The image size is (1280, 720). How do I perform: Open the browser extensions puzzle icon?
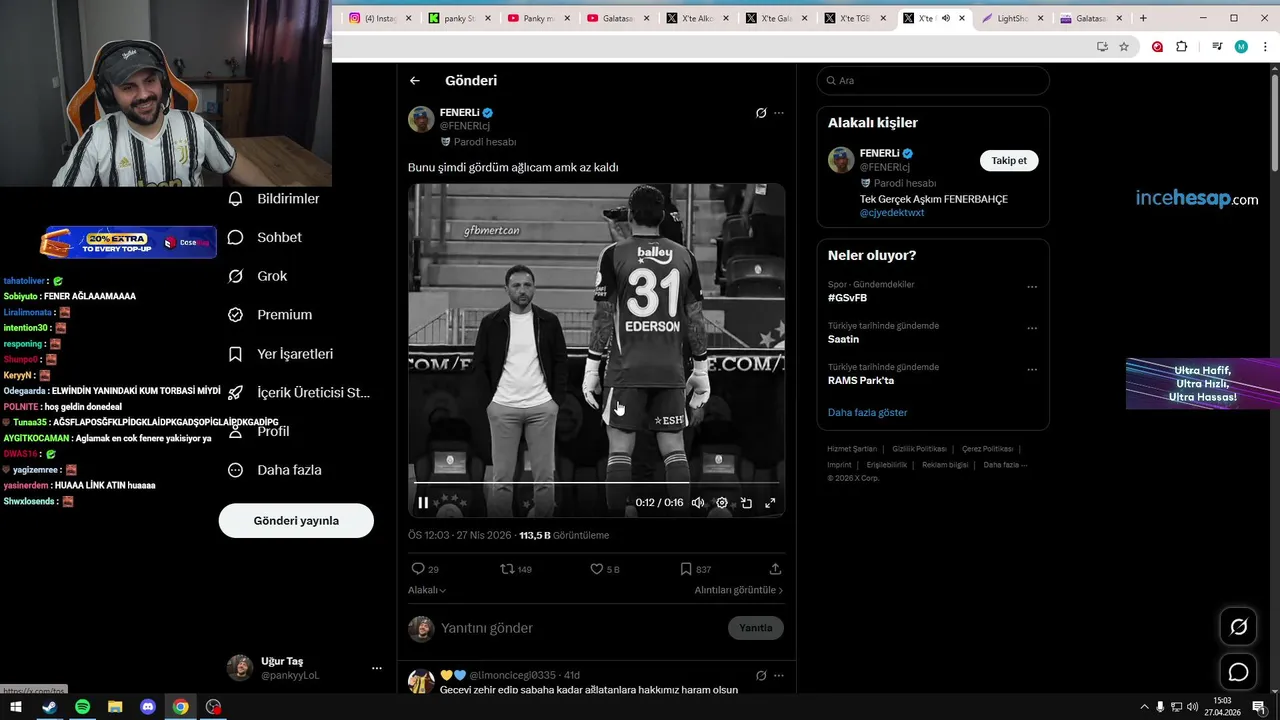(x=1182, y=46)
